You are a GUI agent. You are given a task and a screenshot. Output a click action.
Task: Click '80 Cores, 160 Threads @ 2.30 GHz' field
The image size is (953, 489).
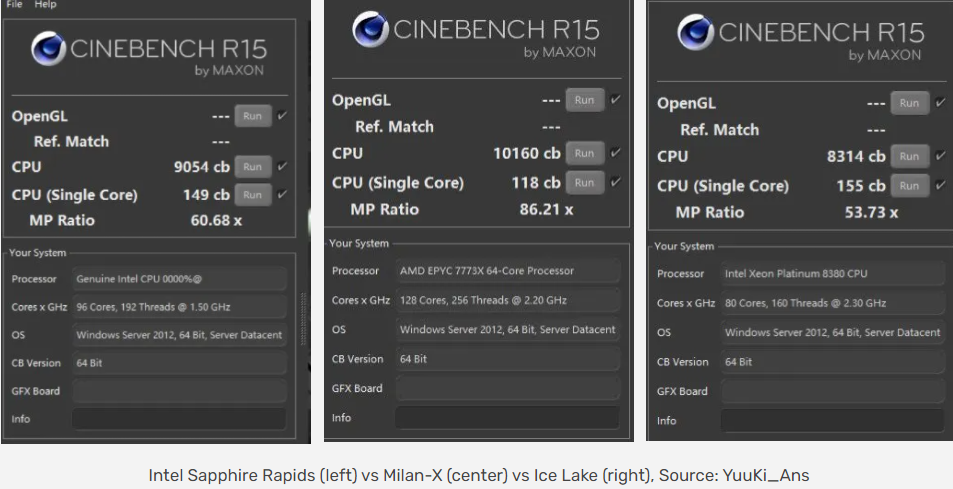click(833, 303)
